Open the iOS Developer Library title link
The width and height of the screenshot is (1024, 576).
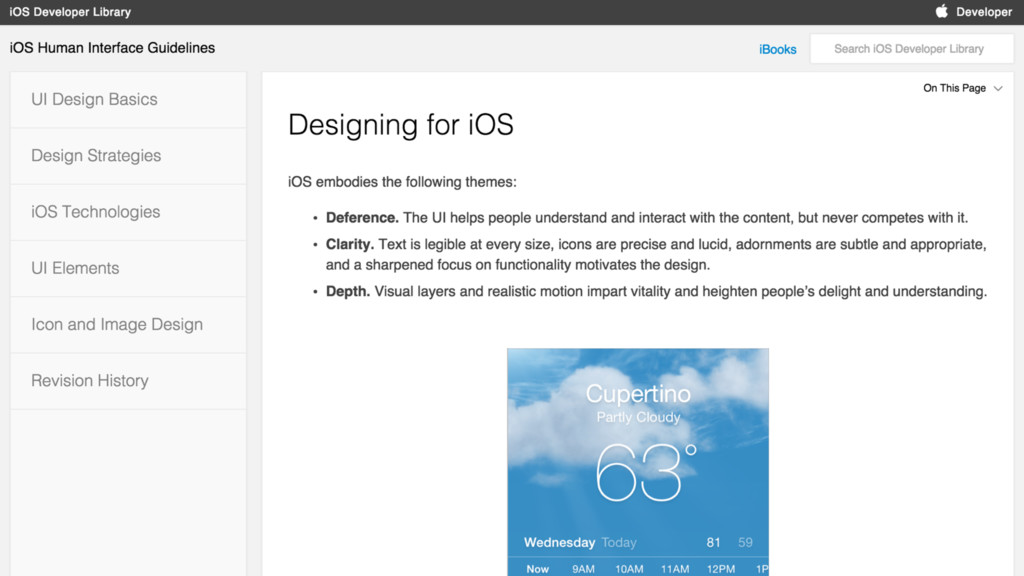point(70,12)
